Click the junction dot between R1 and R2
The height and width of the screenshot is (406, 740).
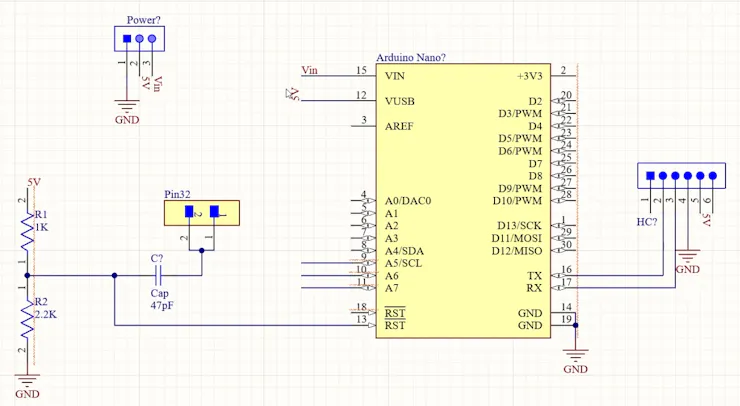click(x=27, y=276)
